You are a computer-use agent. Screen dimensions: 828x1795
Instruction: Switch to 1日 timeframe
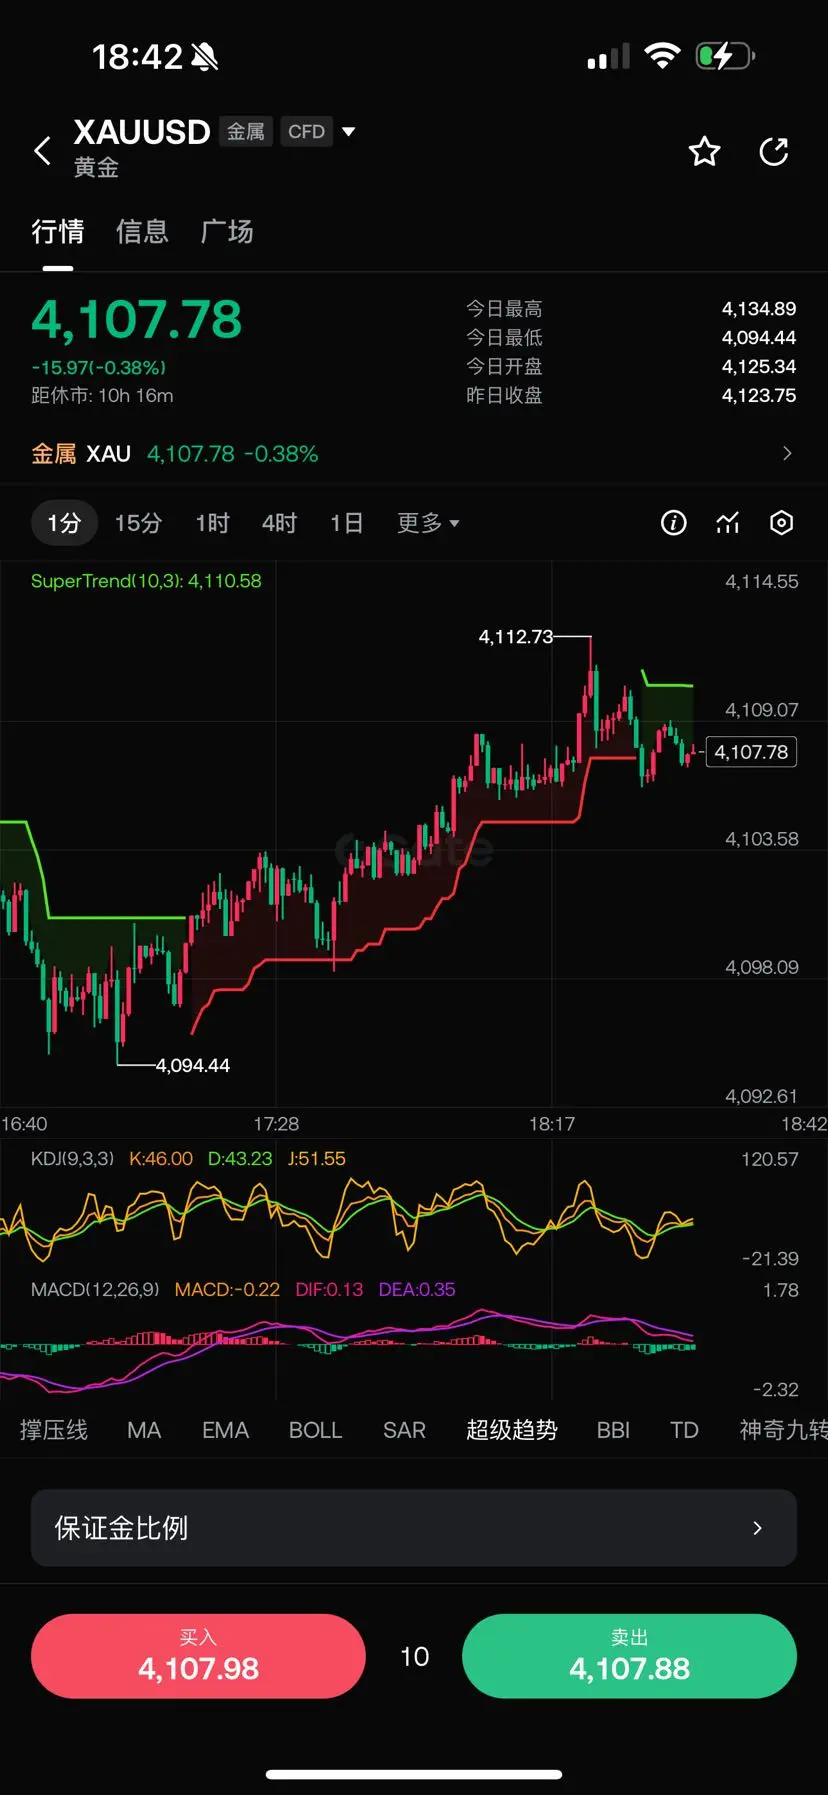tap(346, 523)
